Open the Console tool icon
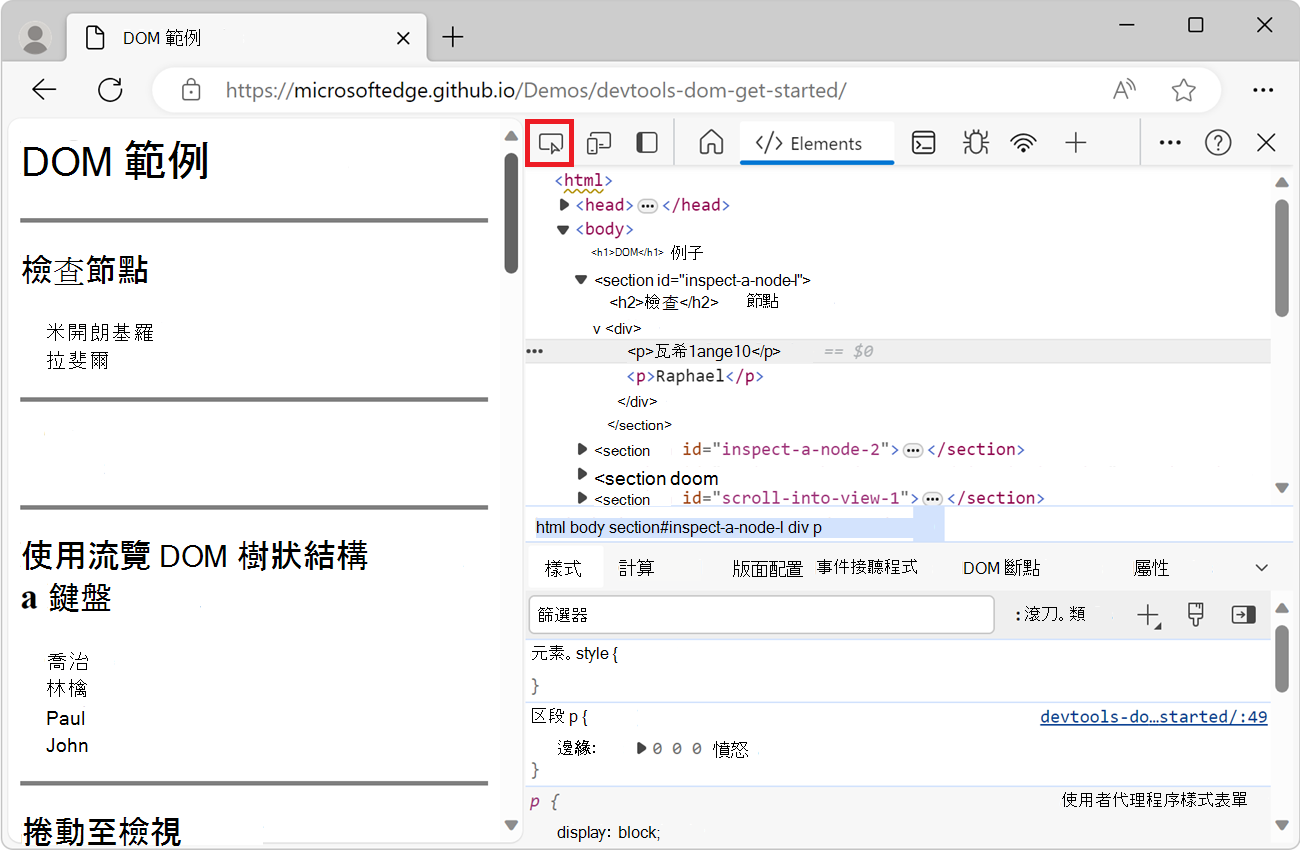This screenshot has width=1300, height=850. [x=924, y=143]
